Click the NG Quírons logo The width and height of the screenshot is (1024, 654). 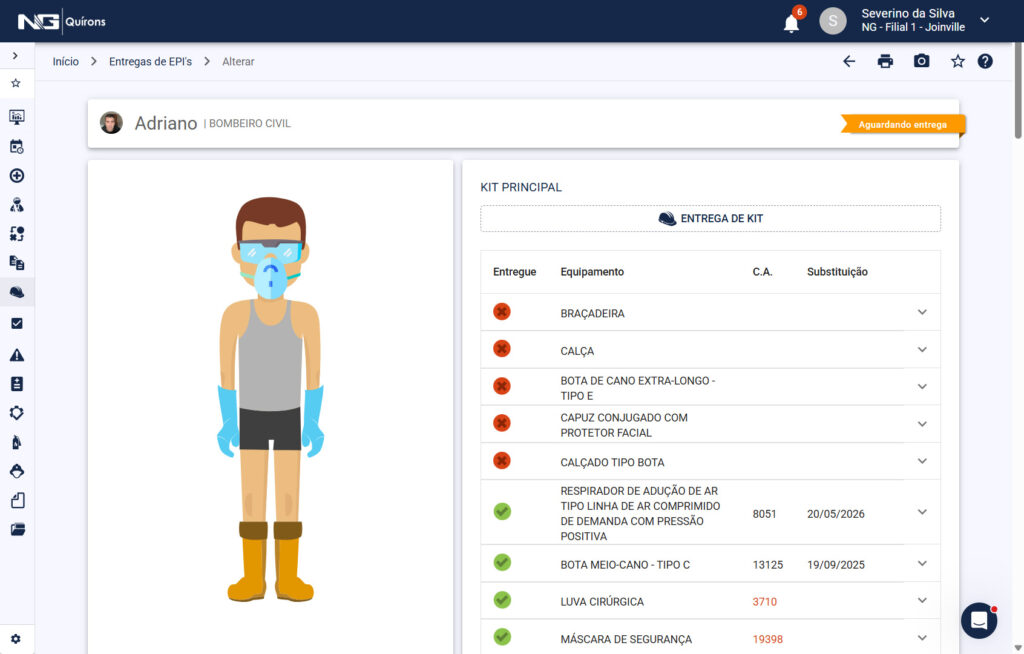[62, 22]
